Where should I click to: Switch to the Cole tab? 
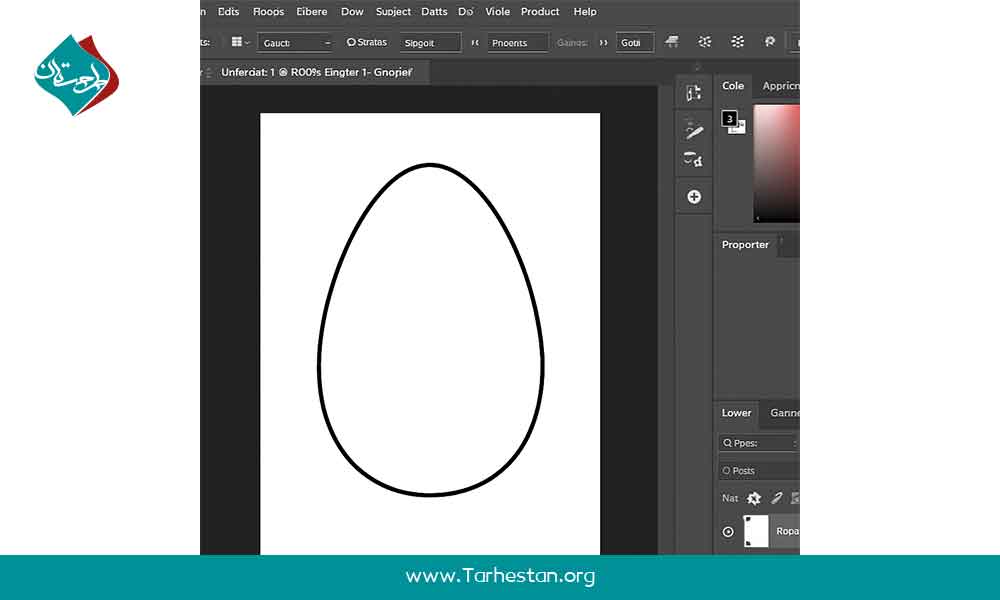(x=733, y=85)
